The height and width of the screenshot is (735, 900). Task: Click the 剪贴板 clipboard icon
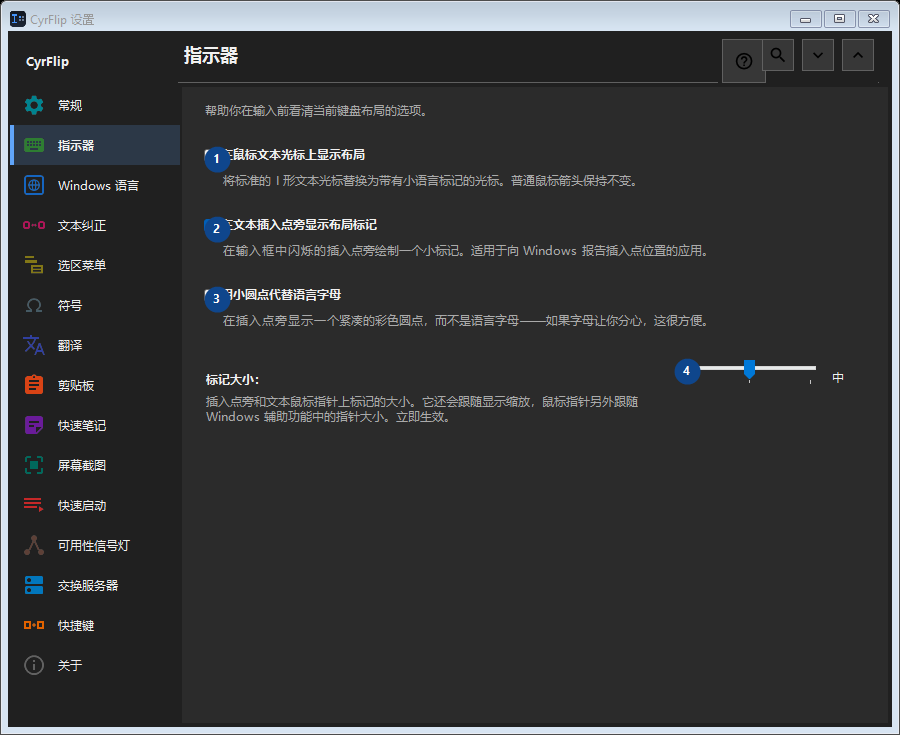[34, 385]
